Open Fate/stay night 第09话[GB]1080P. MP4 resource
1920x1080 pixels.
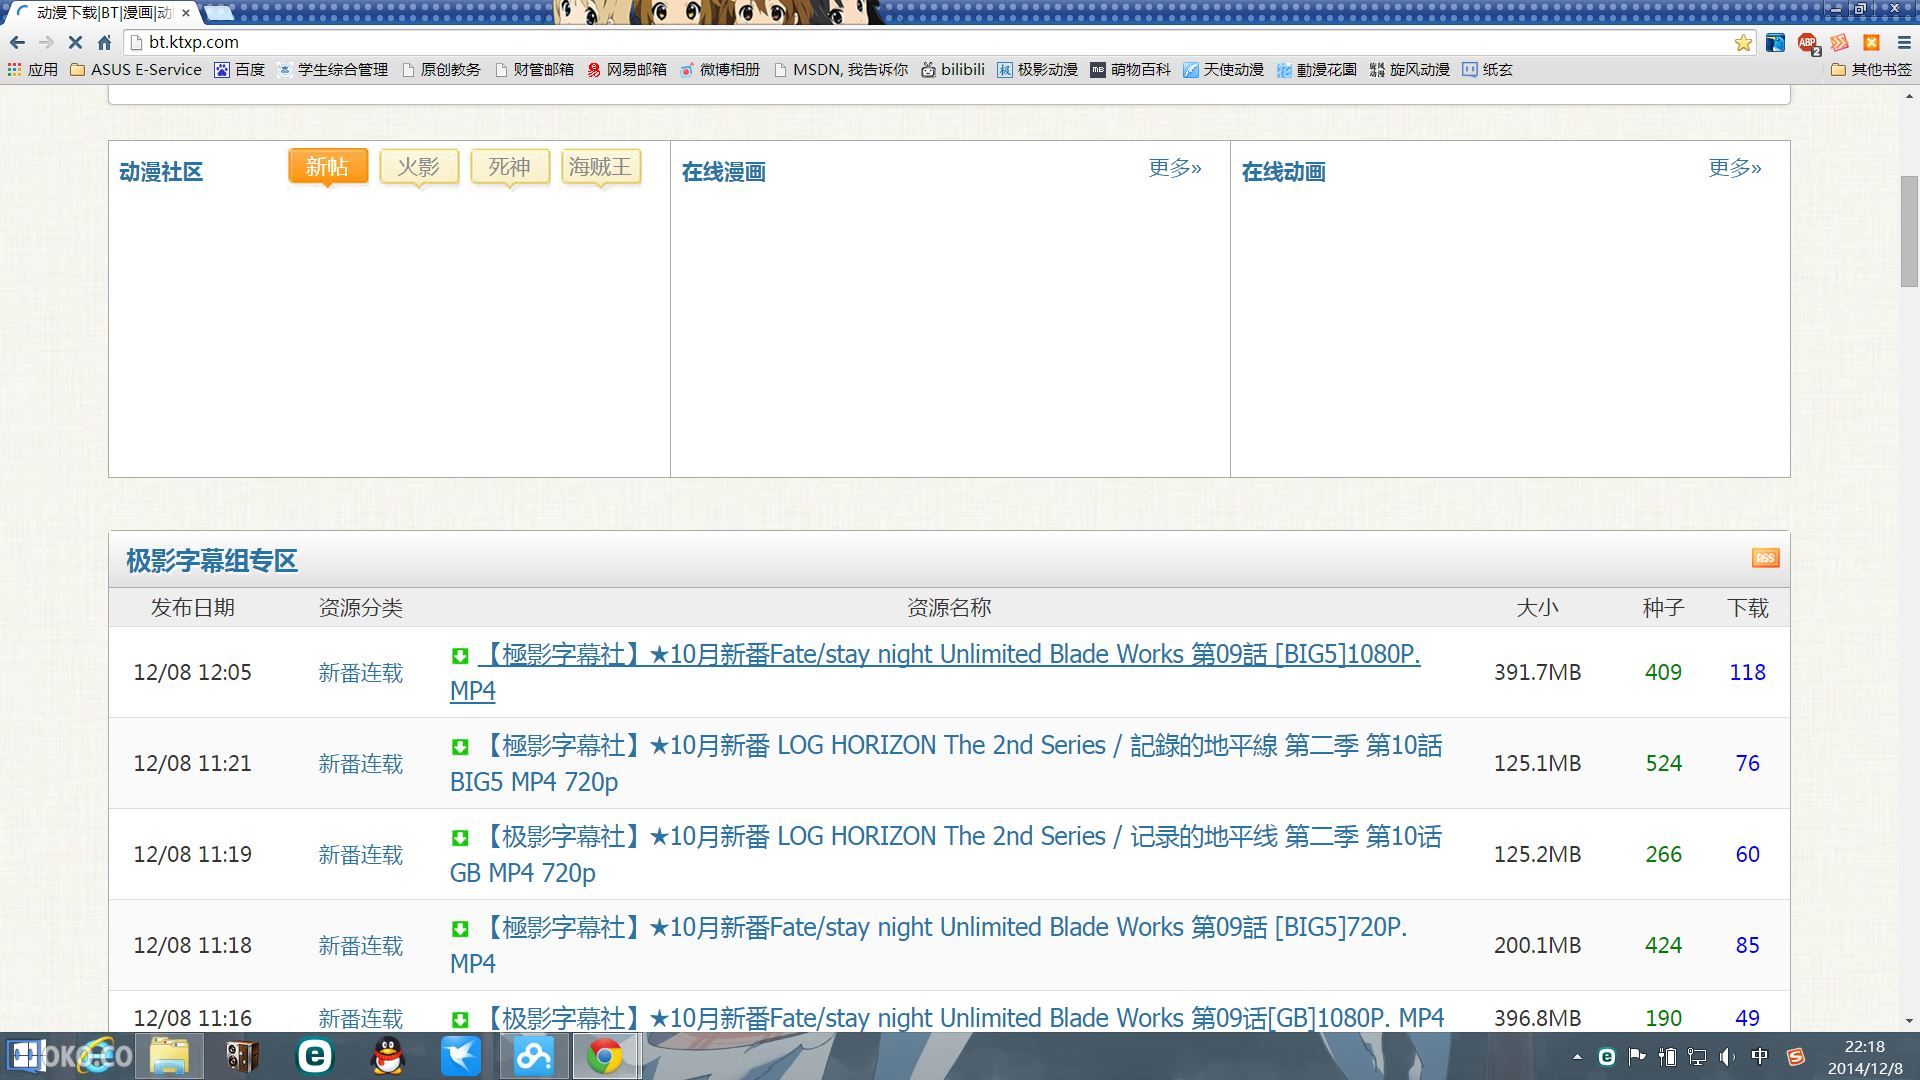coord(963,1018)
